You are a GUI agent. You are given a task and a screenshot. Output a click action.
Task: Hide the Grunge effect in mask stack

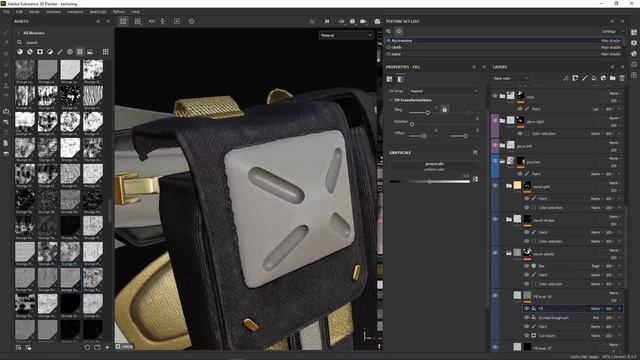527,318
